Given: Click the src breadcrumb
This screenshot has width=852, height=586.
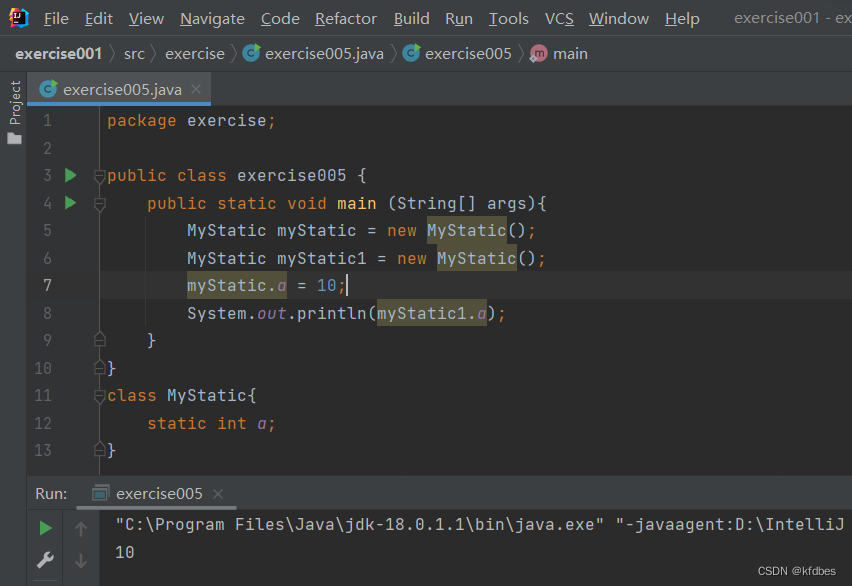Looking at the screenshot, I should coord(134,53).
